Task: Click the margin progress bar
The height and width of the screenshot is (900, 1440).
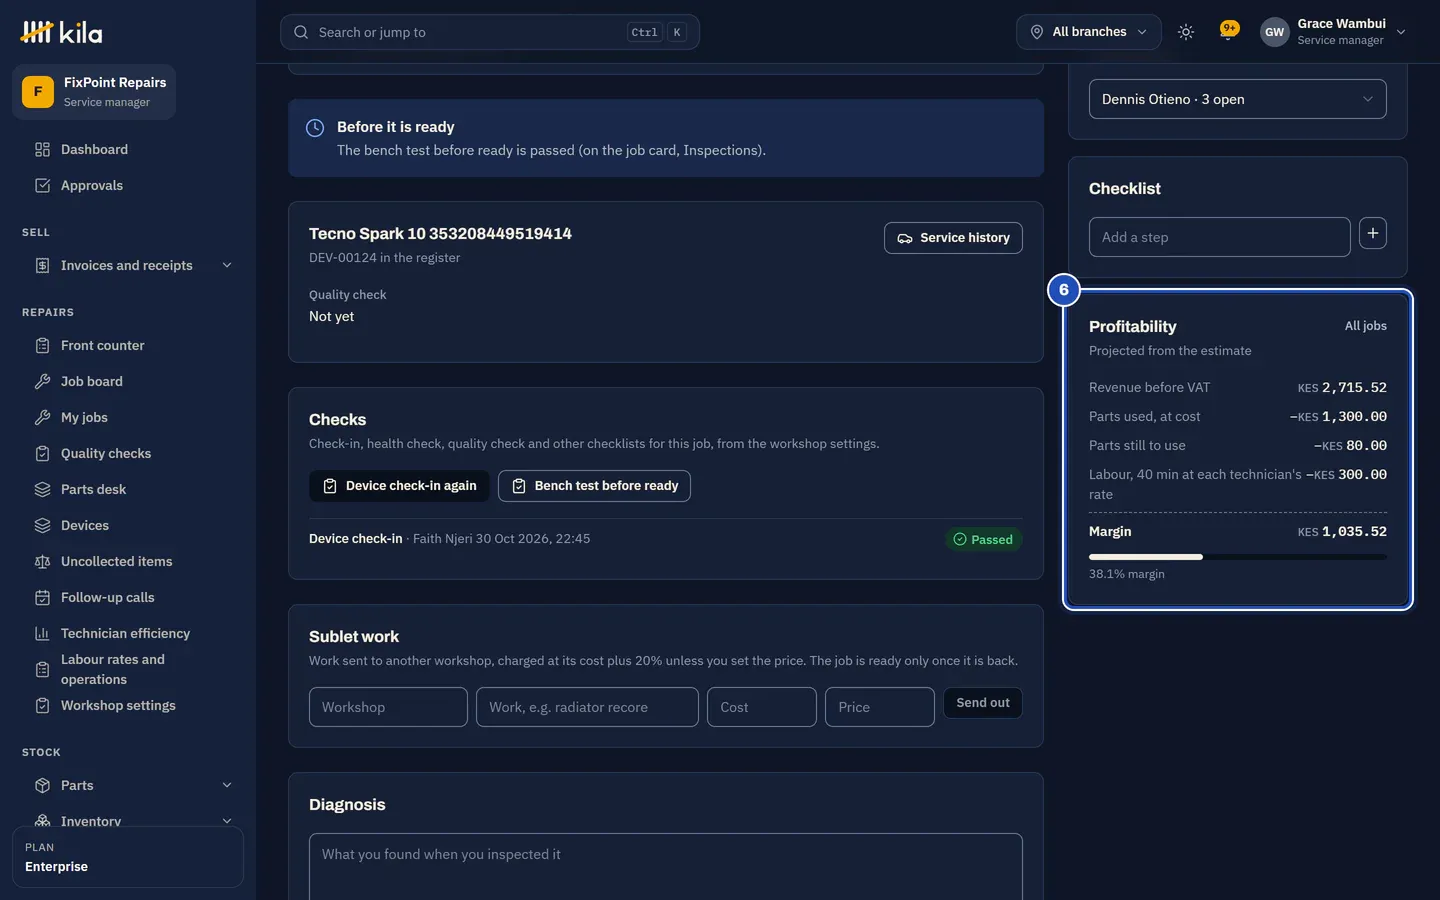Action: pyautogui.click(x=1238, y=557)
